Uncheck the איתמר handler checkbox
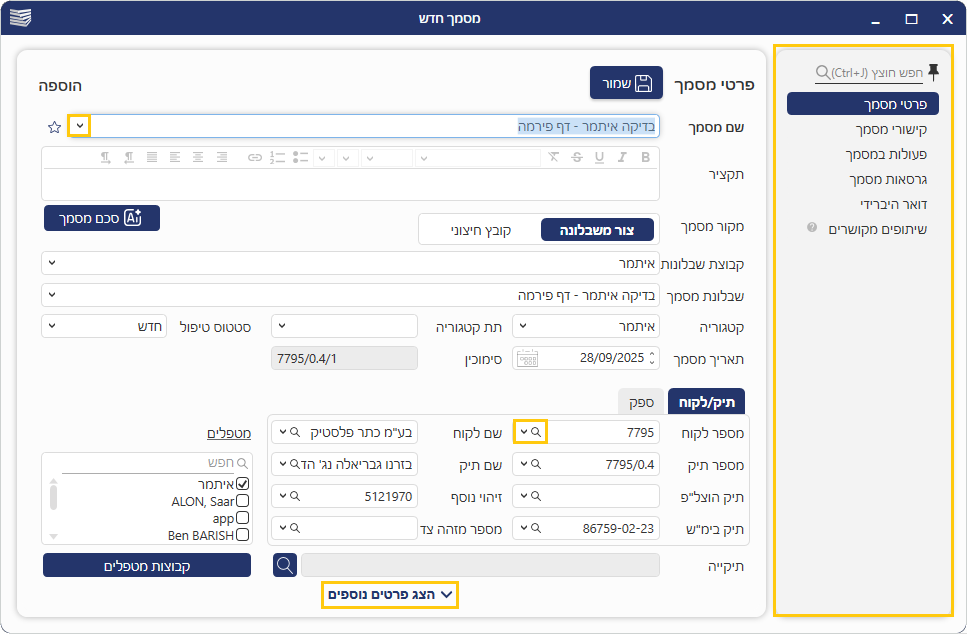This screenshot has width=967, height=634. pyautogui.click(x=242, y=484)
